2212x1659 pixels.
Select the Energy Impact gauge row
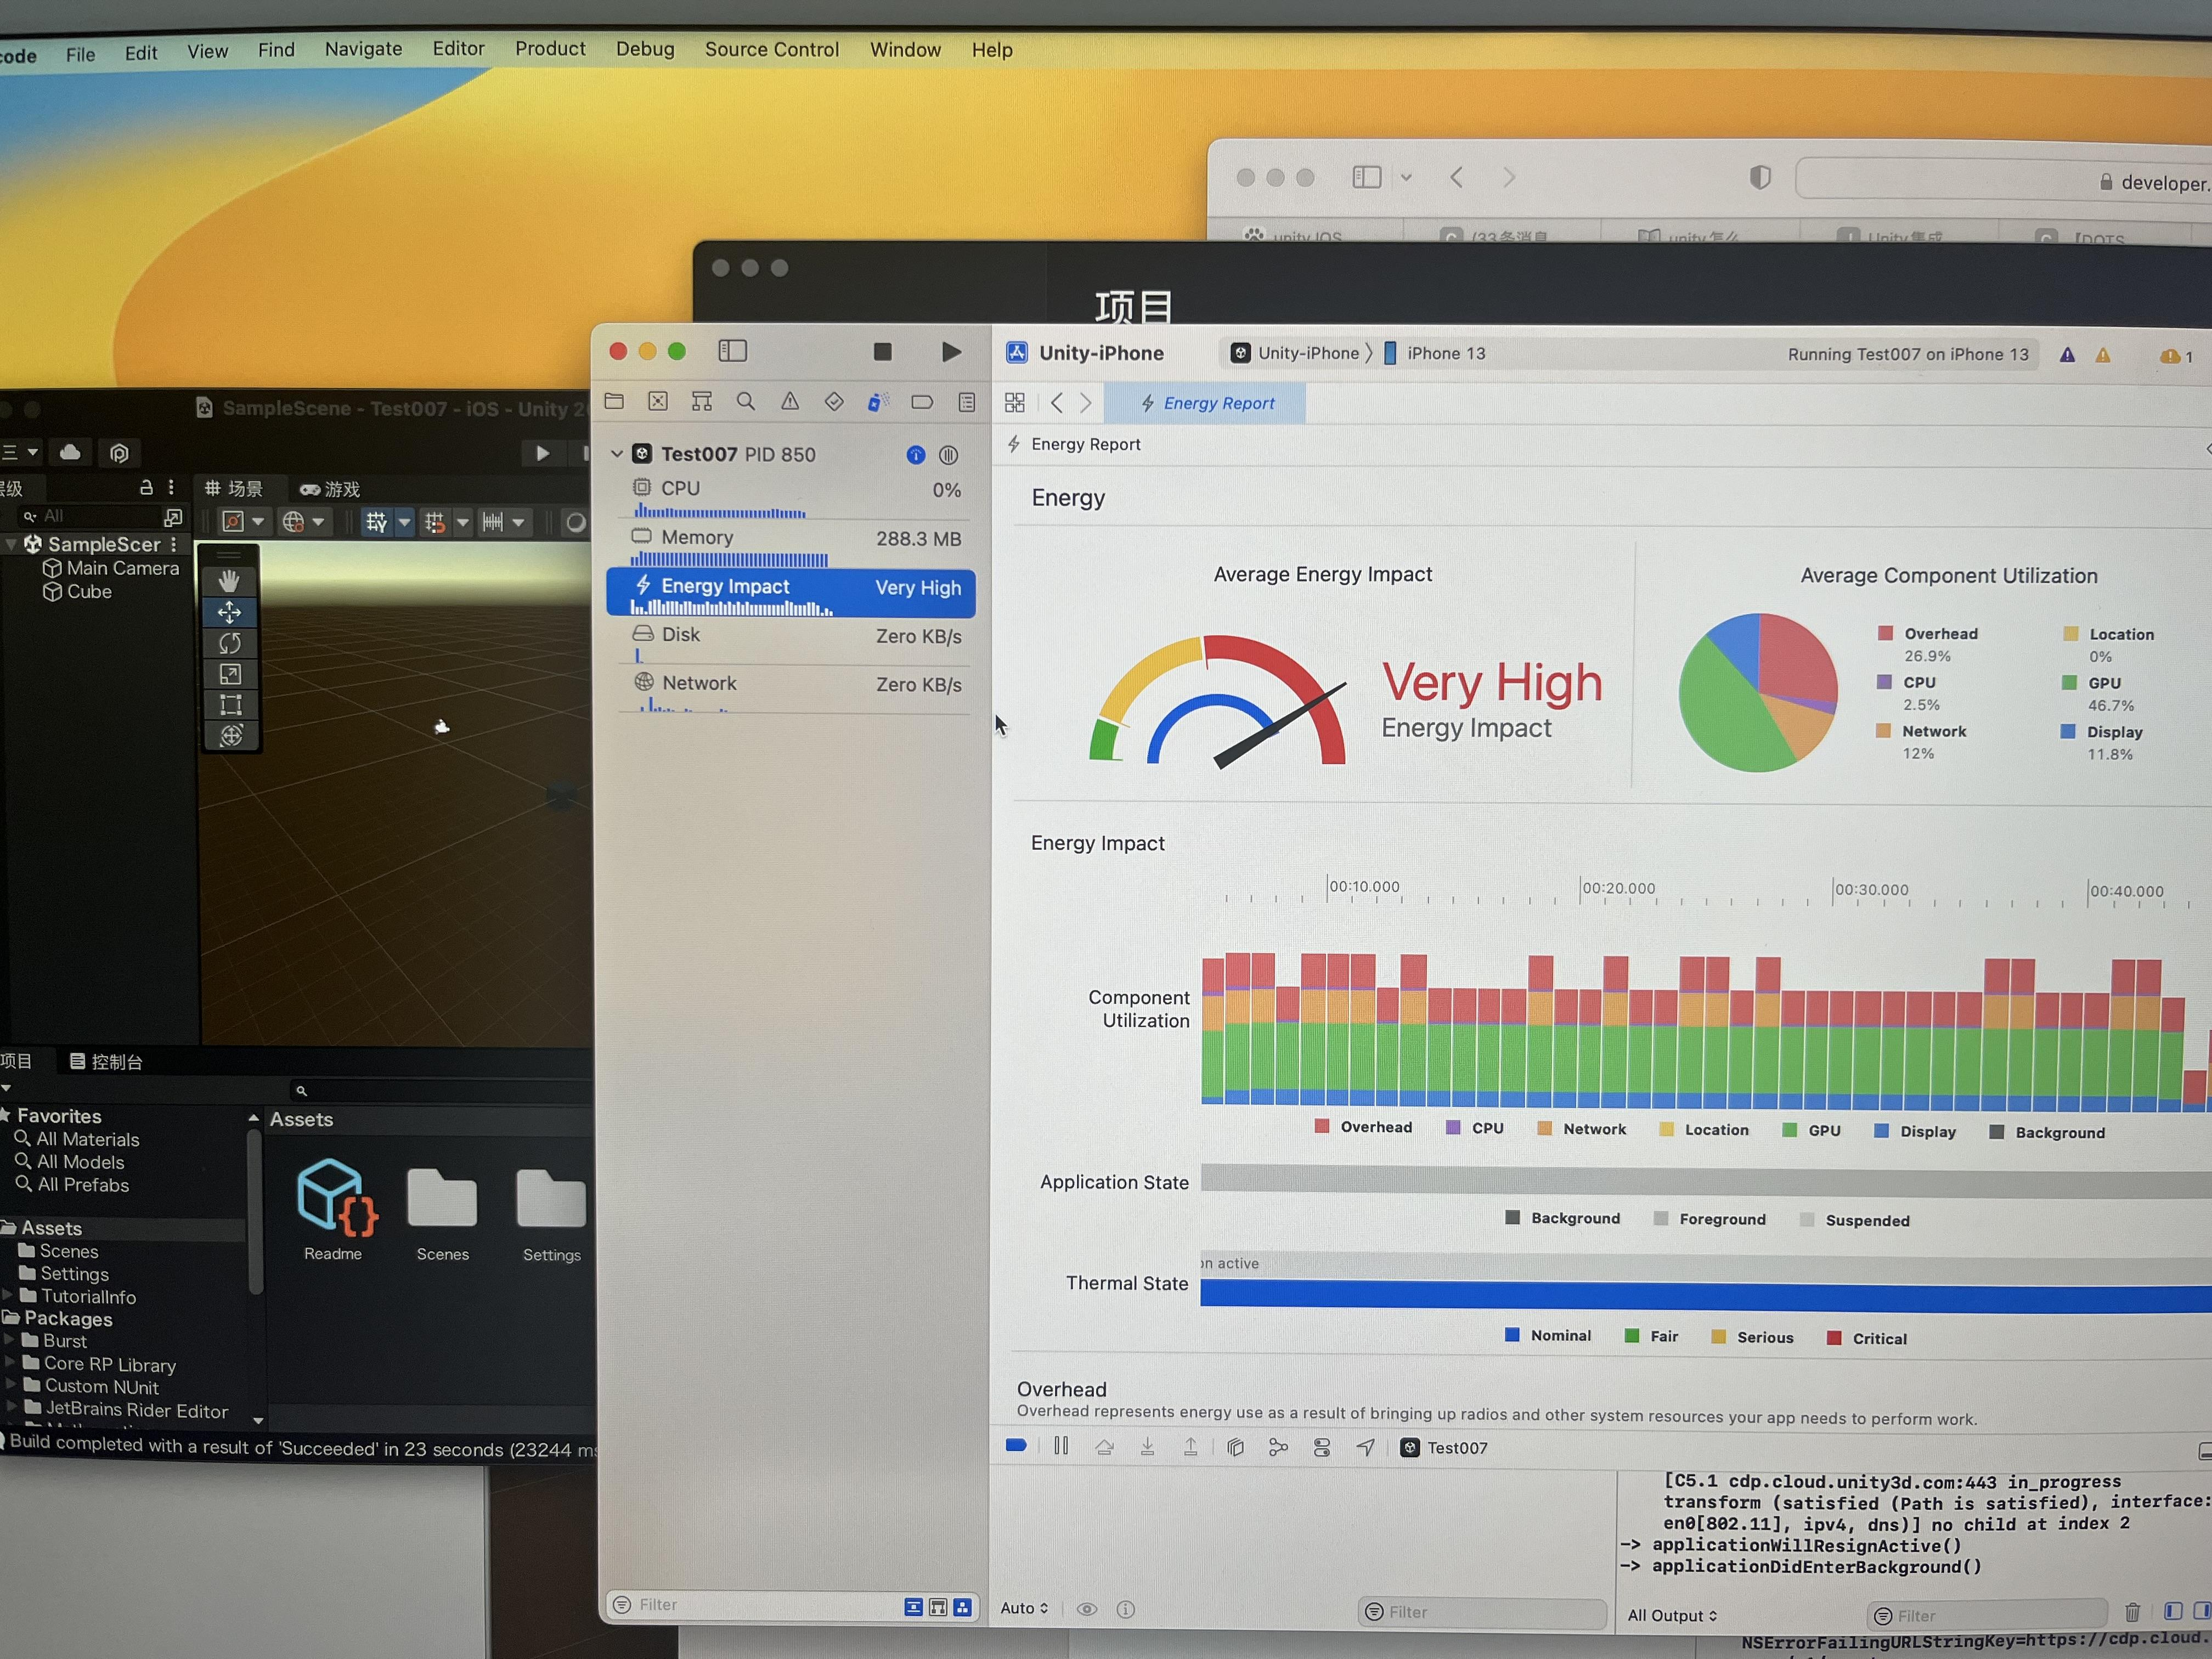pyautogui.click(x=791, y=592)
